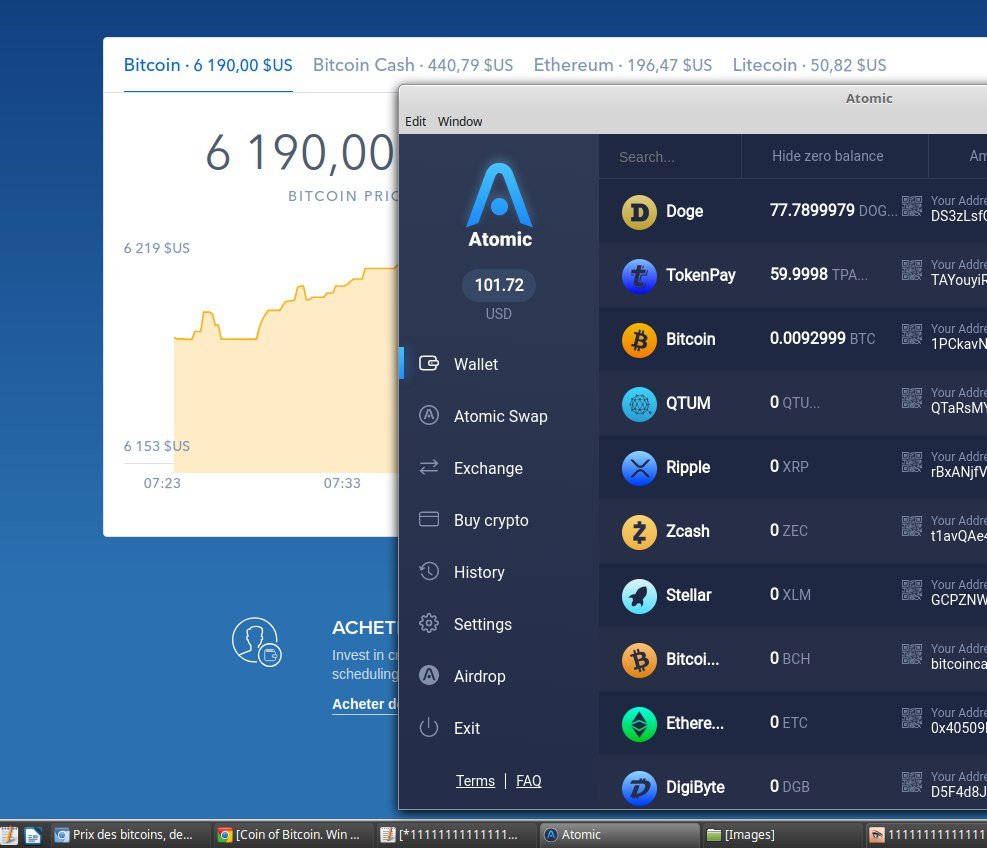The height and width of the screenshot is (848, 987).
Task: Click the 101.72 USD total balance
Action: 499,285
